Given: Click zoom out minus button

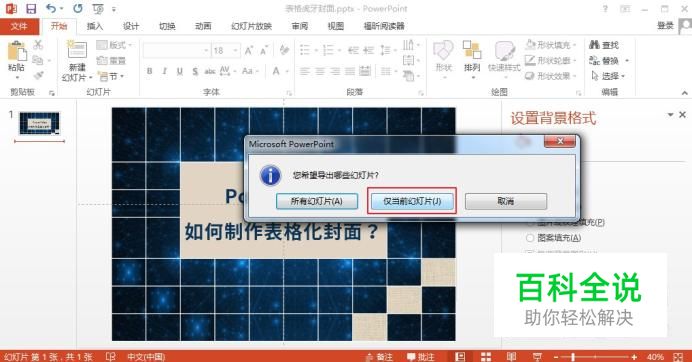Looking at the screenshot, I should click(x=557, y=357).
